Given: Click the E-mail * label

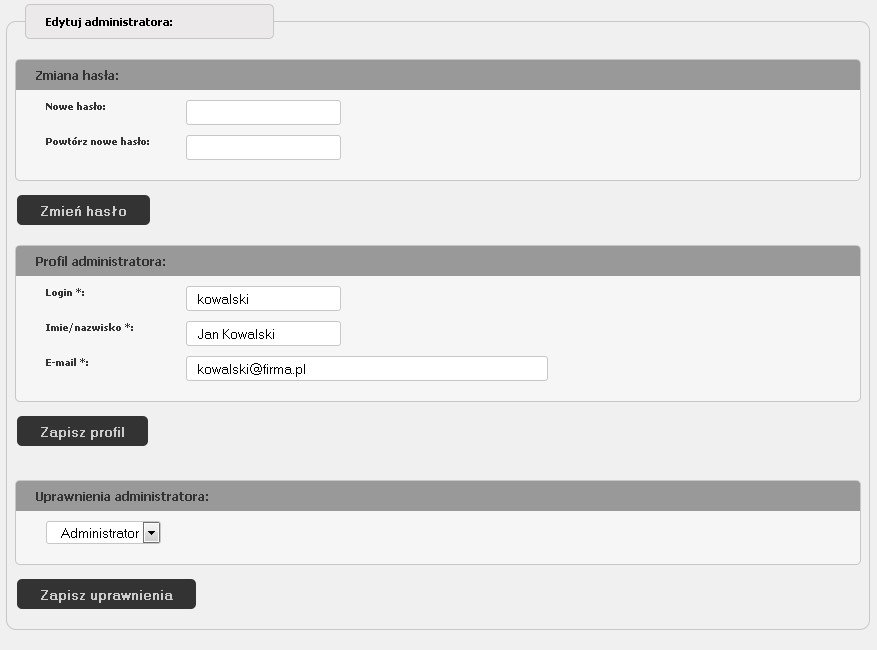Looking at the screenshot, I should tap(67, 362).
